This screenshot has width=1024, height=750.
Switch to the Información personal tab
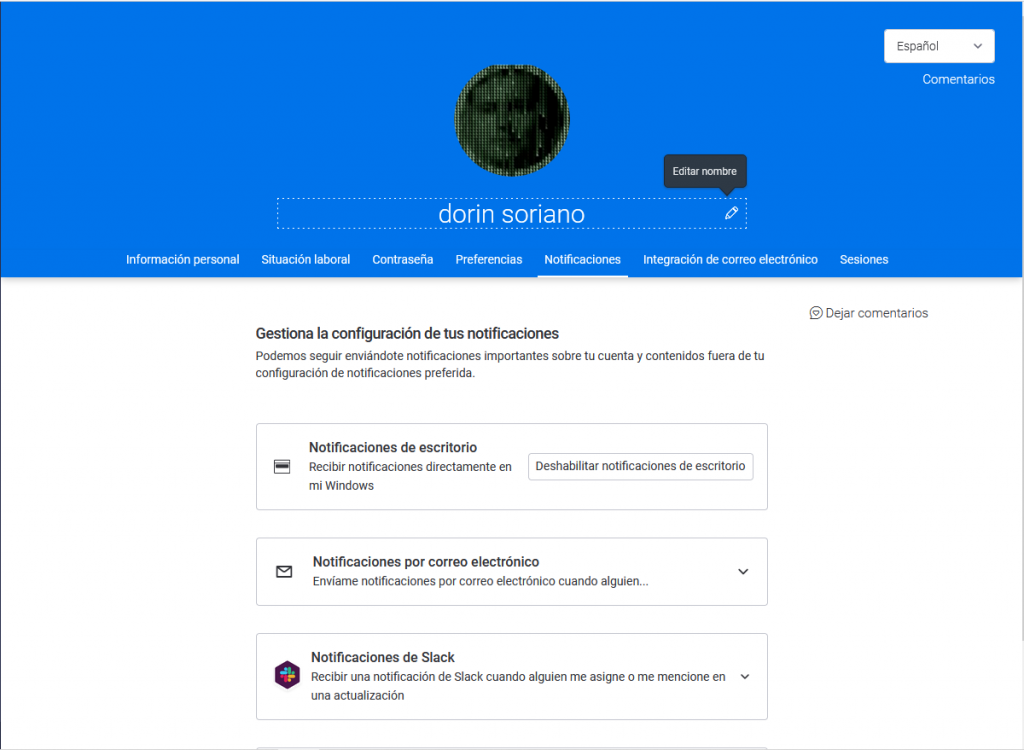click(x=182, y=259)
